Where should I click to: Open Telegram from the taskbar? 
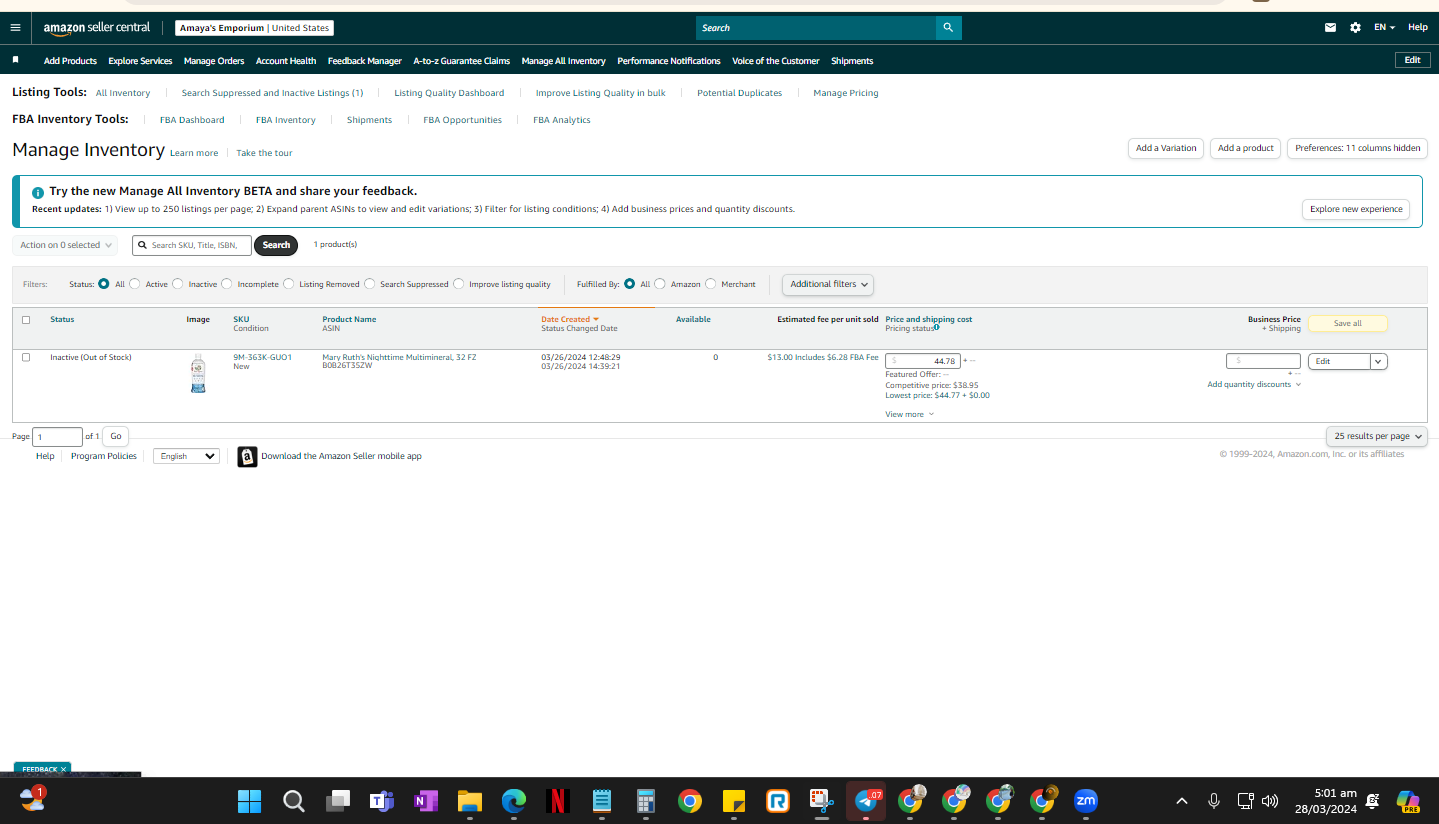(866, 801)
